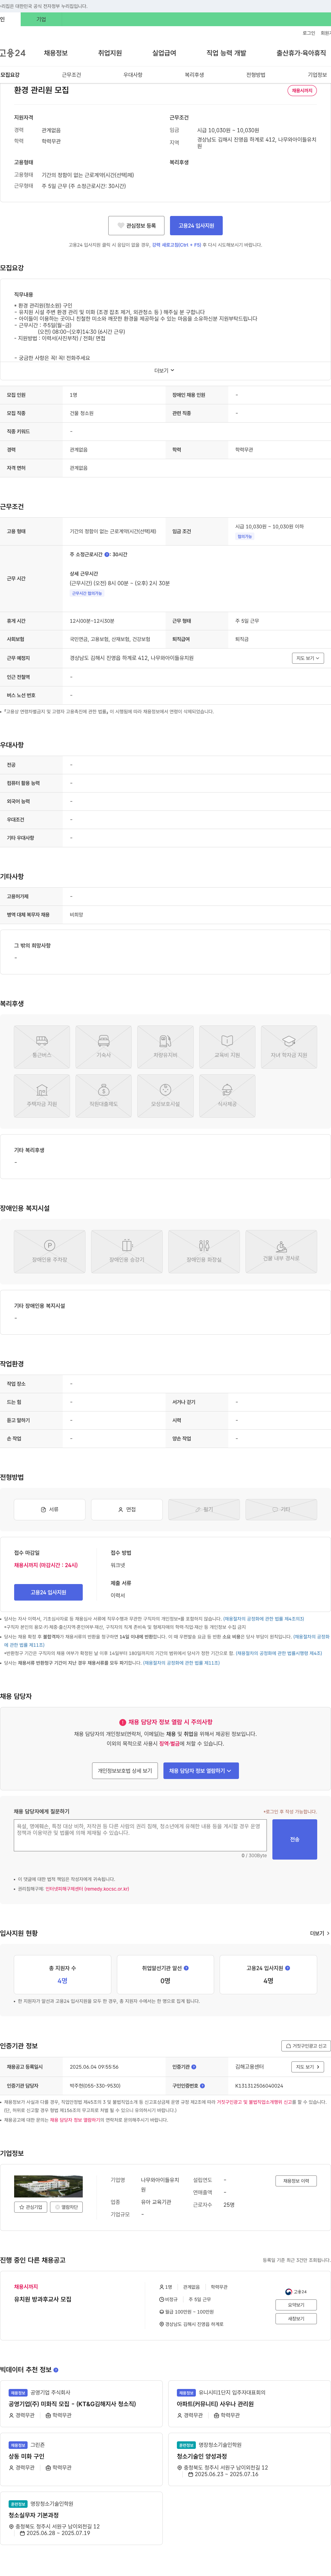331x2576 pixels.
Task: Click the 인증기관 info icon
Action: point(194,2067)
